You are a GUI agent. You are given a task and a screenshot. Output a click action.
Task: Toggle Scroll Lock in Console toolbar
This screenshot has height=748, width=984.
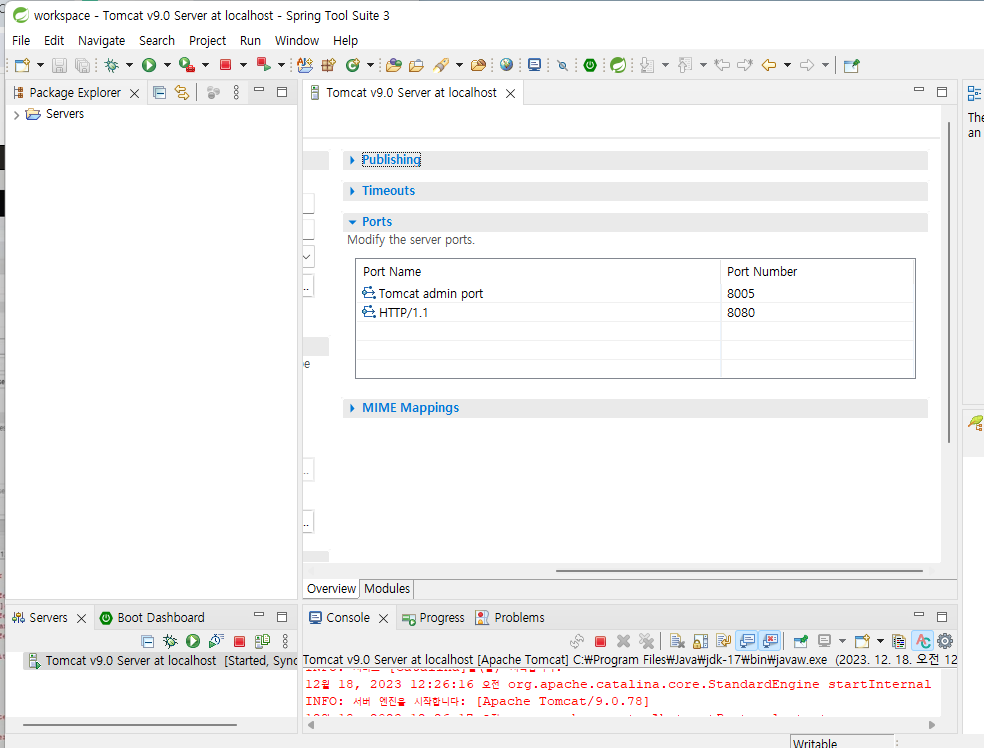pos(700,641)
